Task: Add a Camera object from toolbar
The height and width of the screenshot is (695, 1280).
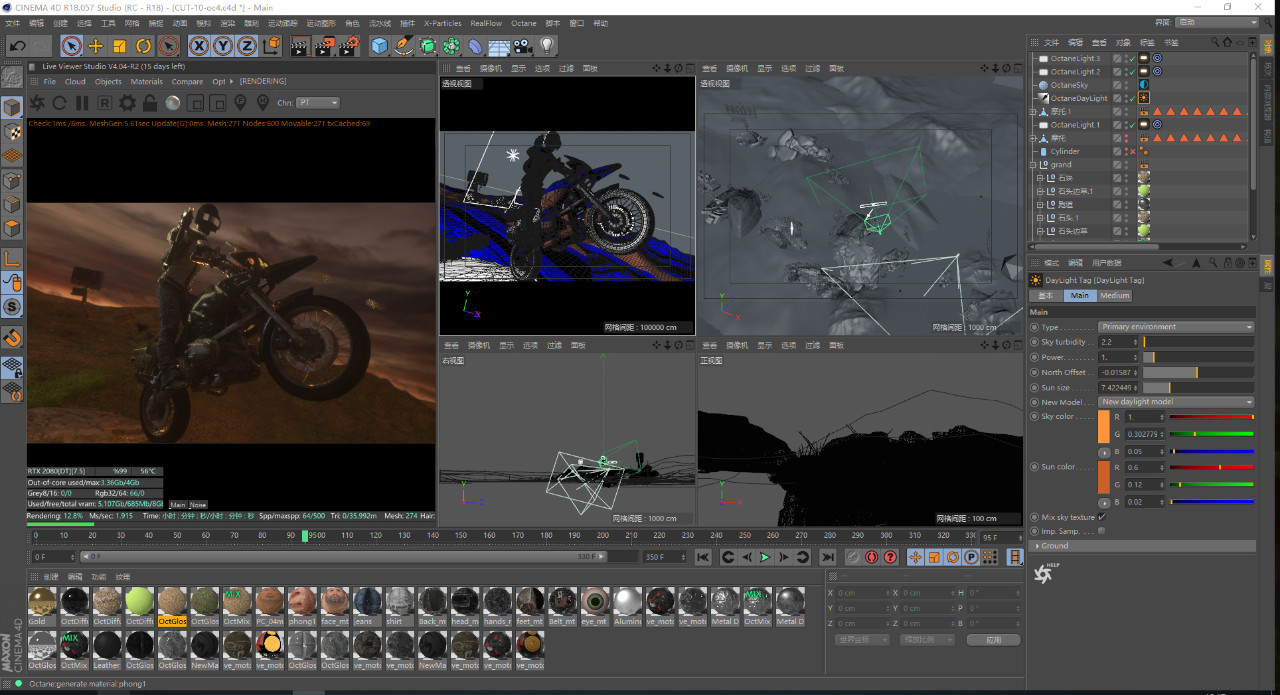Action: [x=523, y=45]
